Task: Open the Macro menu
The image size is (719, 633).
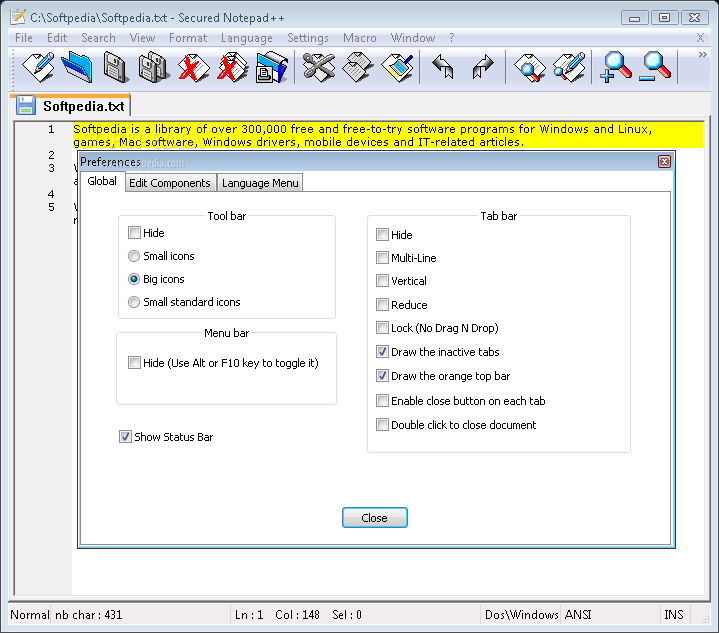Action: [360, 38]
